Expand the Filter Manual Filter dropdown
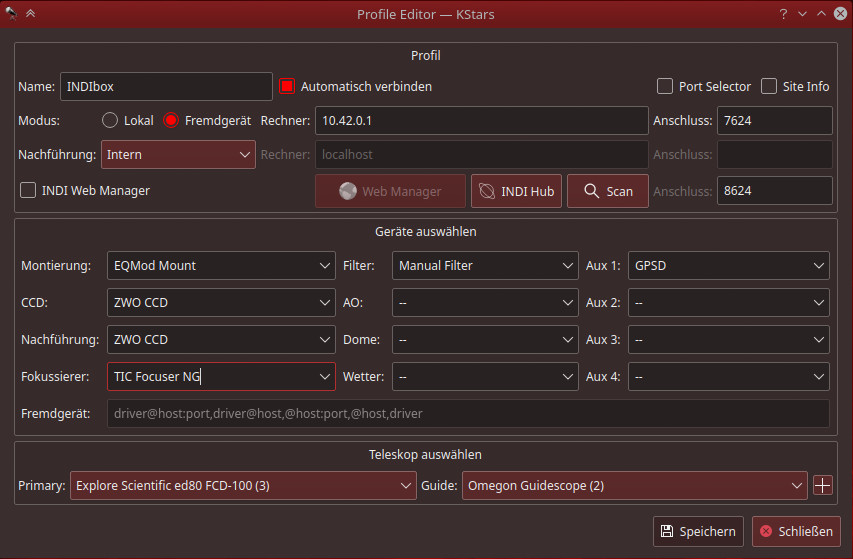This screenshot has height=559, width=853. [484, 266]
